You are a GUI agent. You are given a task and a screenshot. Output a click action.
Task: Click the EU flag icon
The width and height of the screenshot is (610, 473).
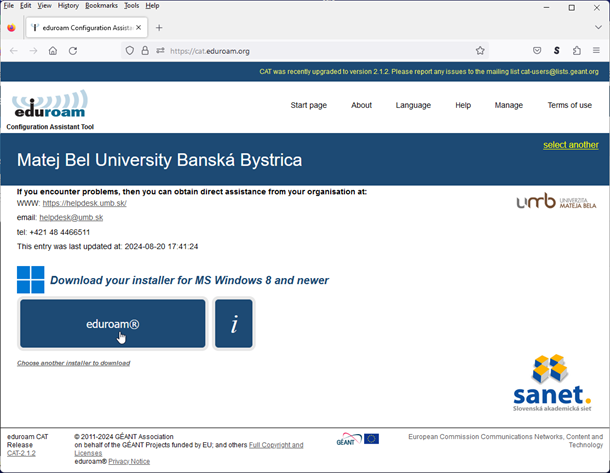point(372,439)
